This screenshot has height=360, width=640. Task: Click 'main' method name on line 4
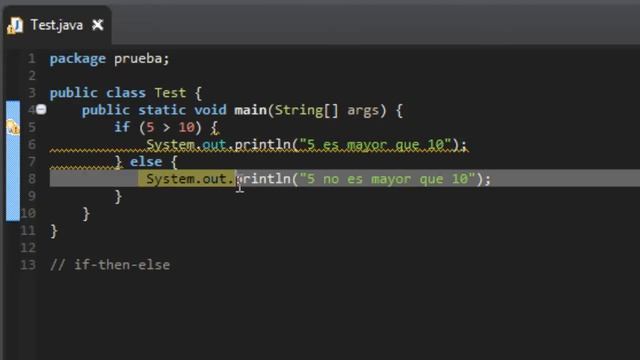250,110
